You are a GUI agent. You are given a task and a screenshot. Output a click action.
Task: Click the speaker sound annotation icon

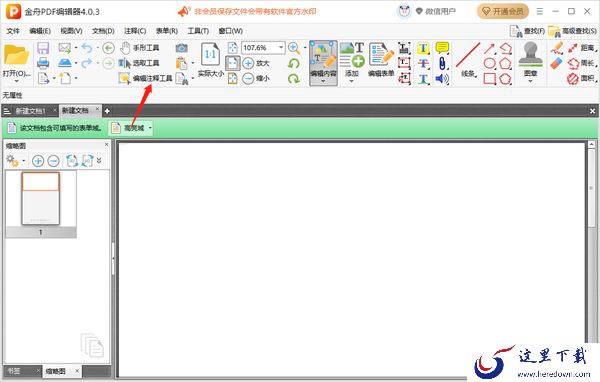coord(442,79)
